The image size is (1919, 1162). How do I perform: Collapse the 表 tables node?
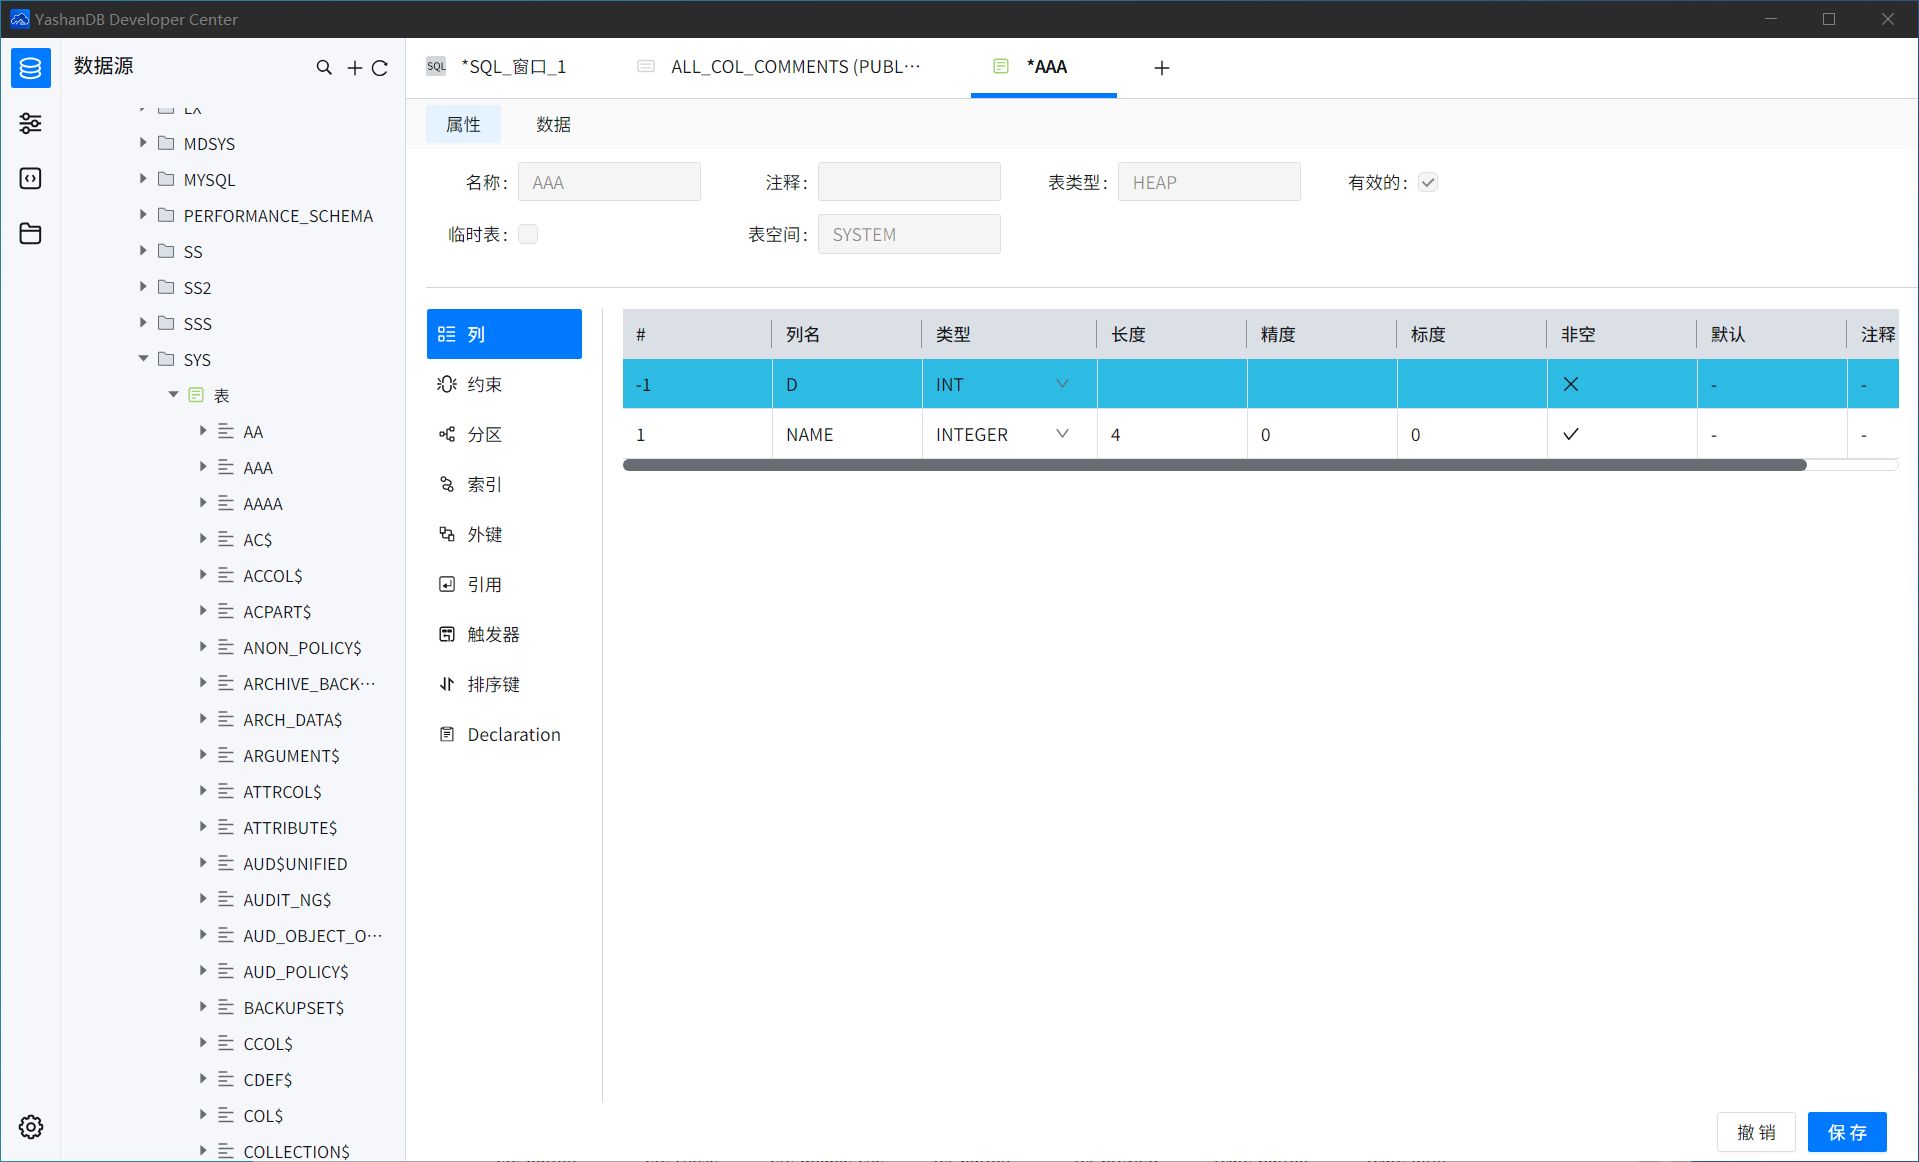(x=173, y=394)
